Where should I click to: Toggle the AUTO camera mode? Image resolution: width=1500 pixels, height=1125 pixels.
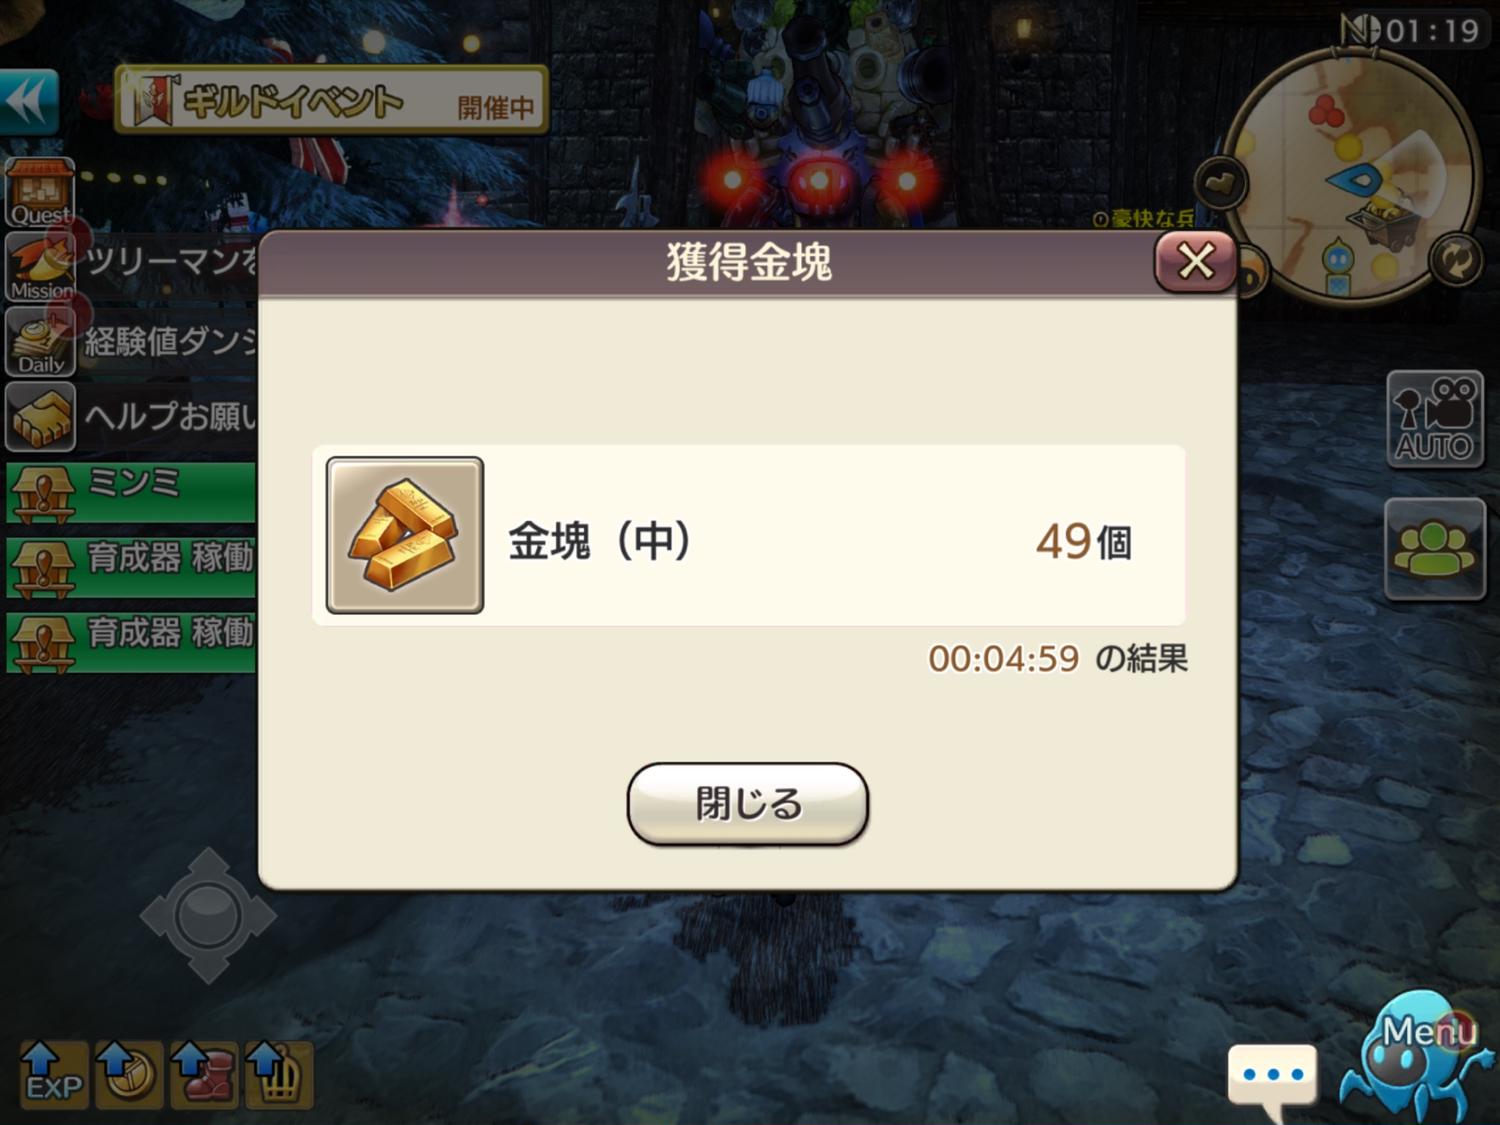[x=1435, y=420]
